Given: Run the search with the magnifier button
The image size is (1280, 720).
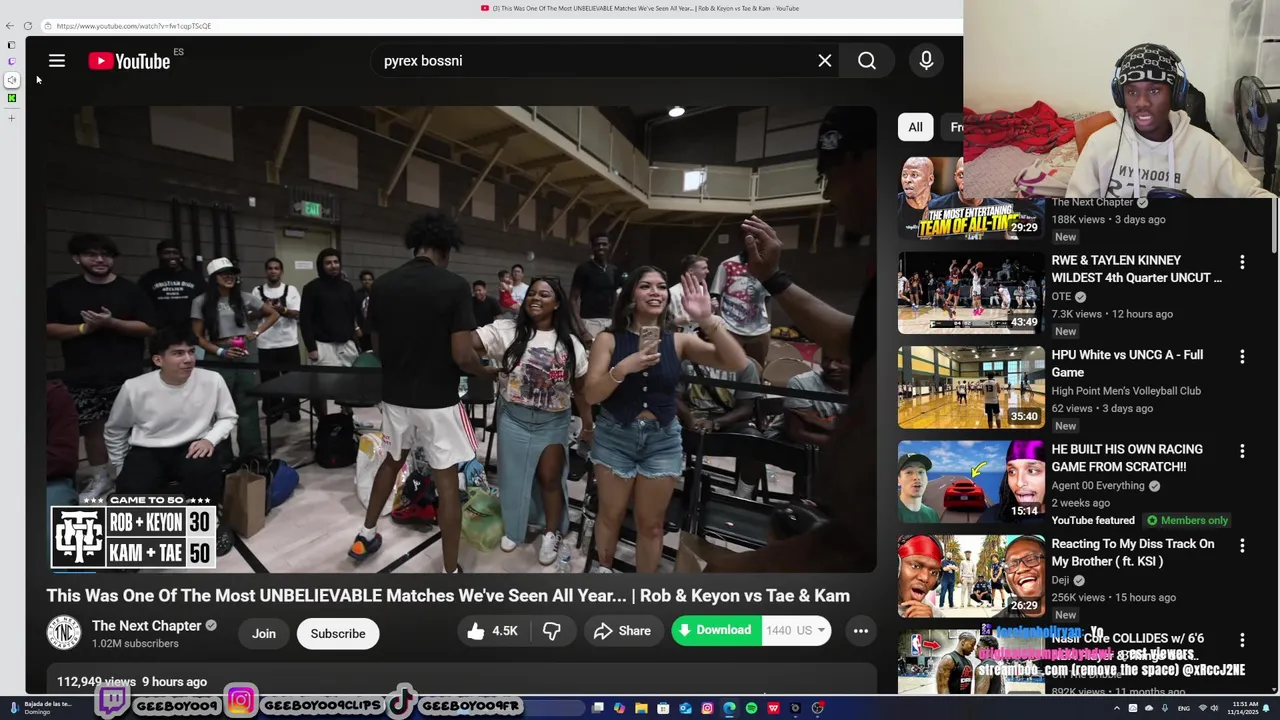Looking at the screenshot, I should (x=867, y=61).
